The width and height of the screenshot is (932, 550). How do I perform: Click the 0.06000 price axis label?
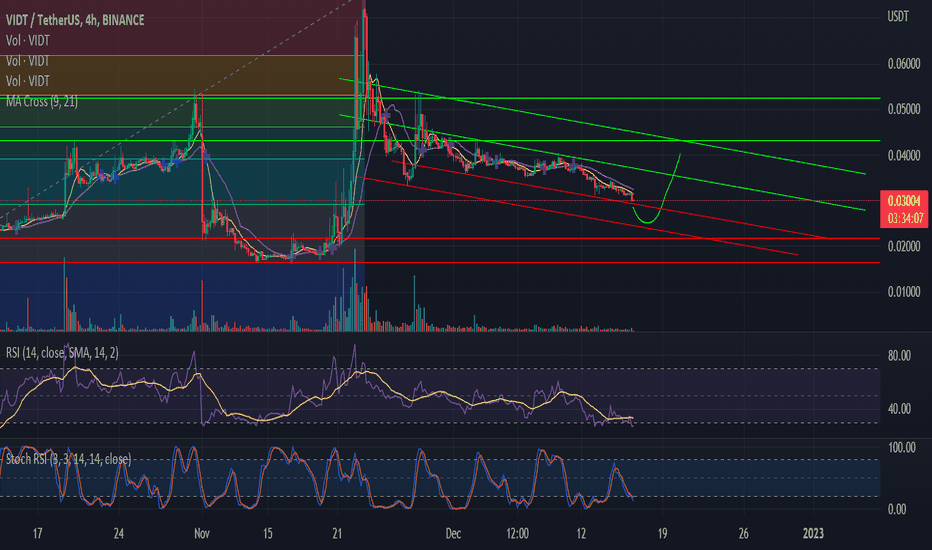(x=903, y=64)
